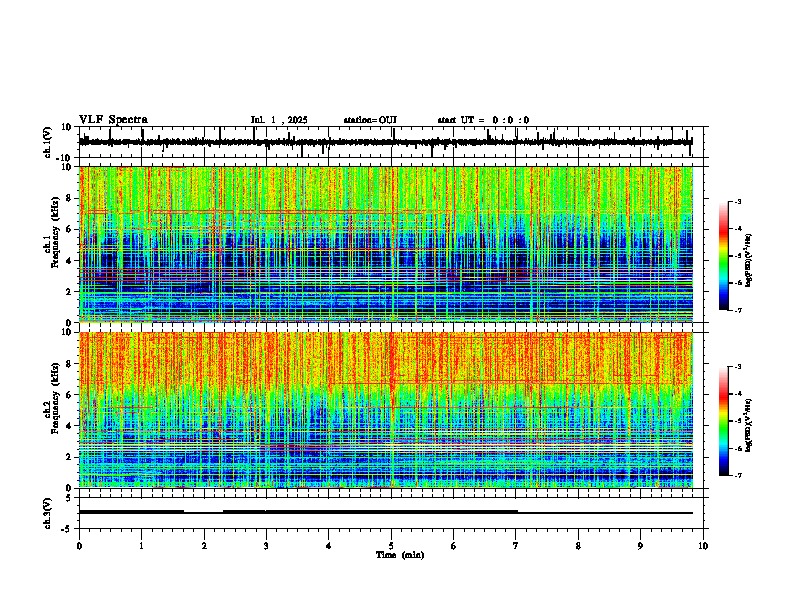Screen dimensions: 792x612
Task: Click the ch.1 PSD color scale bar
Action: (724, 256)
